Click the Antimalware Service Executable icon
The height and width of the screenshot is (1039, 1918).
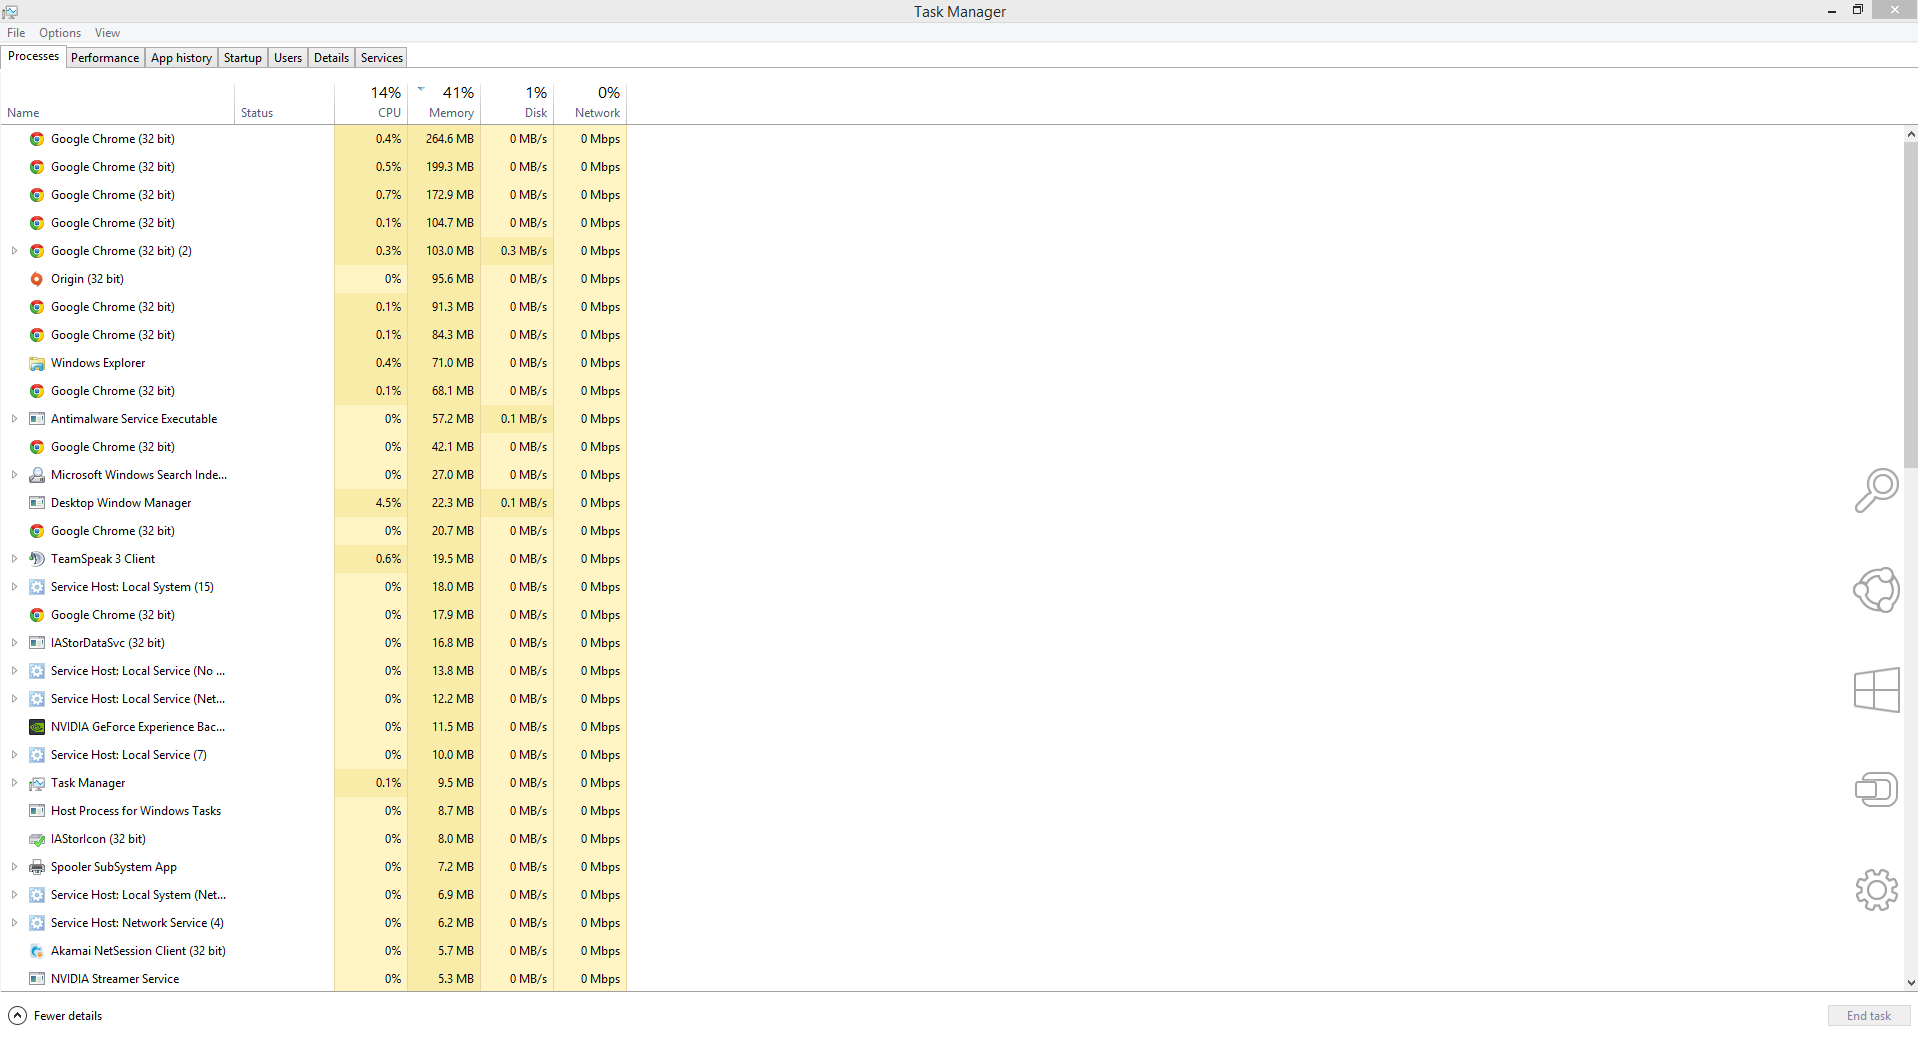(x=37, y=419)
